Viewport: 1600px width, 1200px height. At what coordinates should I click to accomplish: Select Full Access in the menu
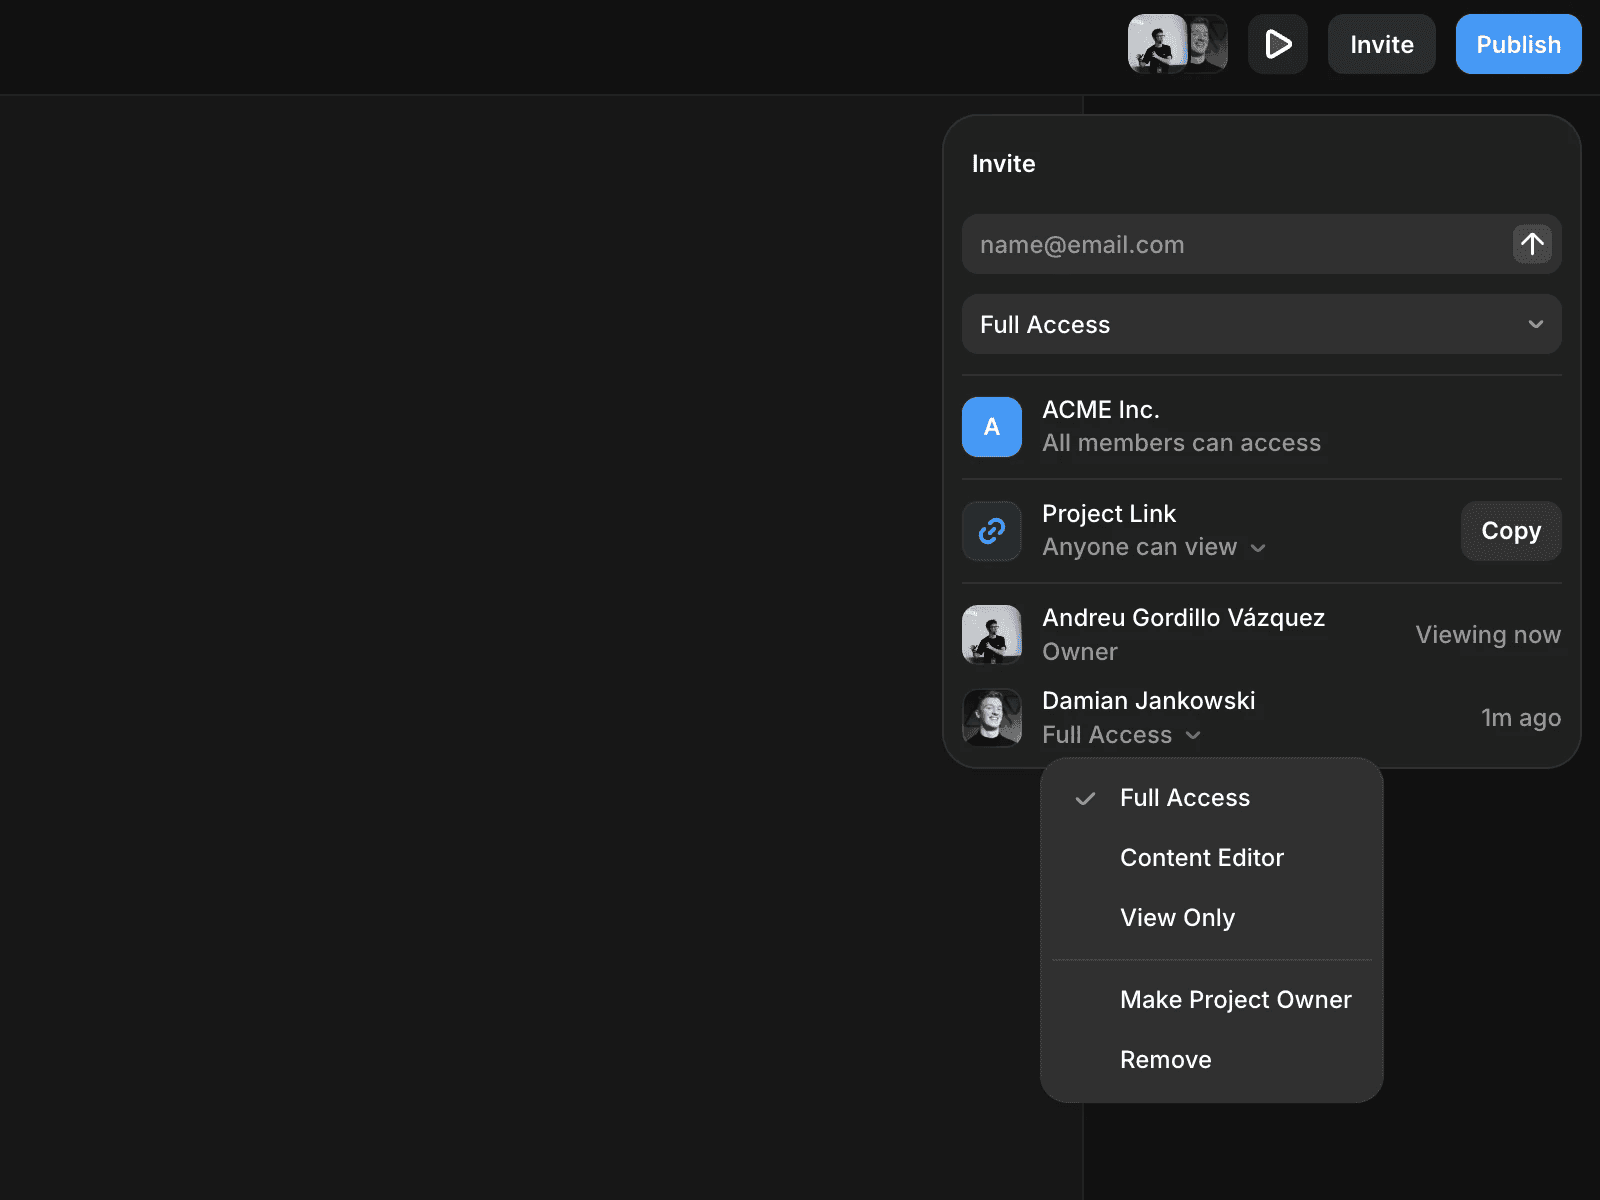pyautogui.click(x=1212, y=798)
